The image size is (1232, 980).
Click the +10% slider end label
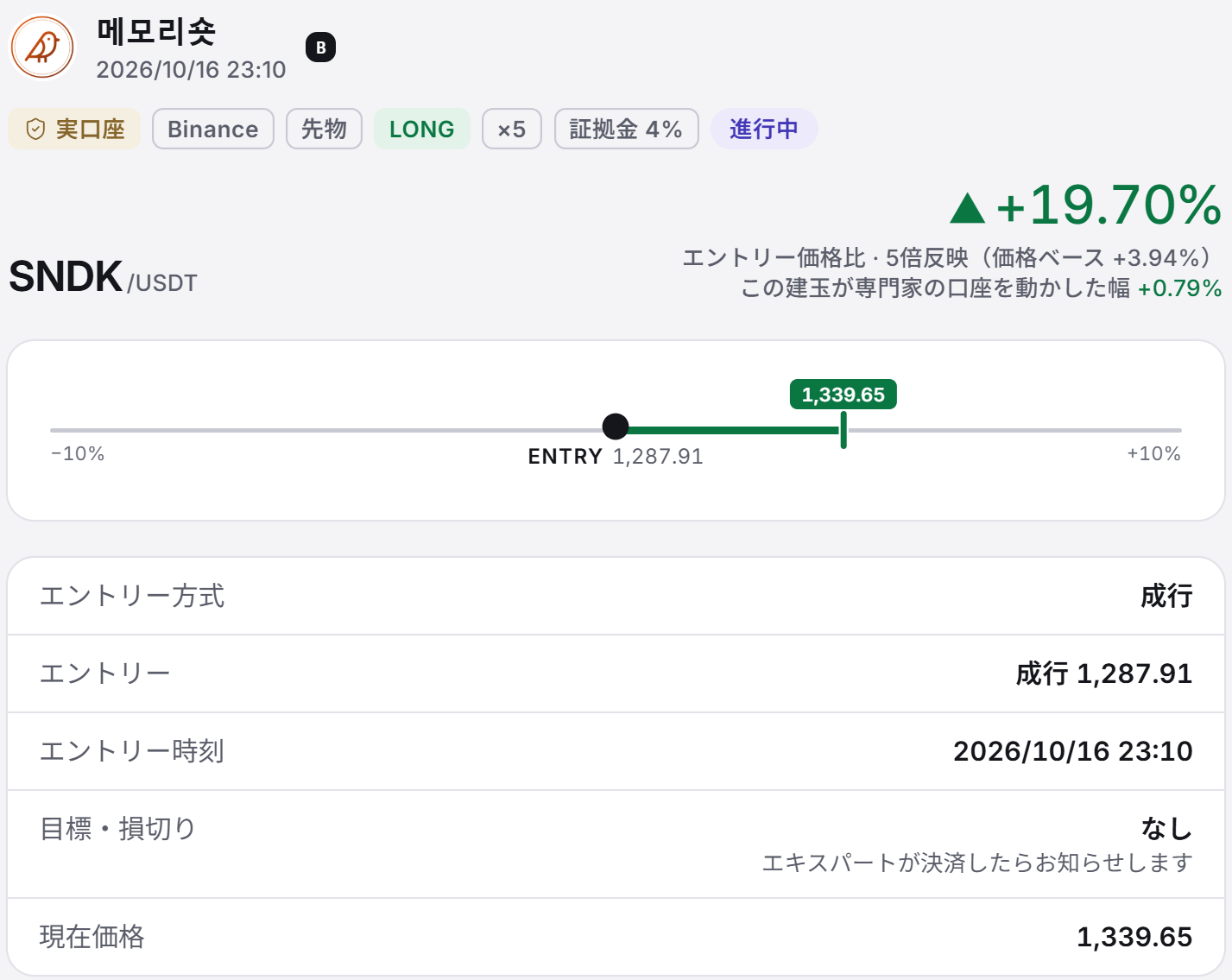1154,454
